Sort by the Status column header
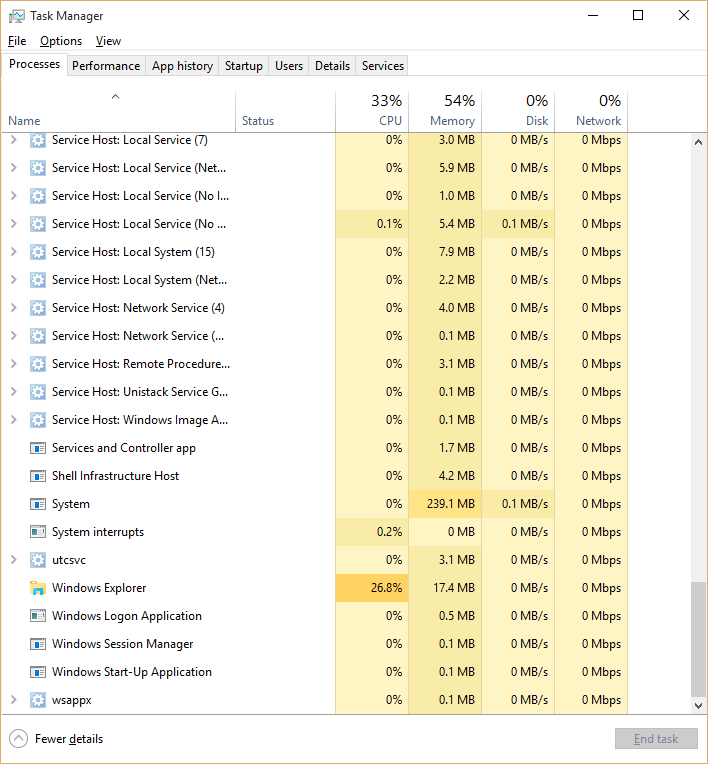Image resolution: width=708 pixels, height=764 pixels. pyautogui.click(x=286, y=112)
